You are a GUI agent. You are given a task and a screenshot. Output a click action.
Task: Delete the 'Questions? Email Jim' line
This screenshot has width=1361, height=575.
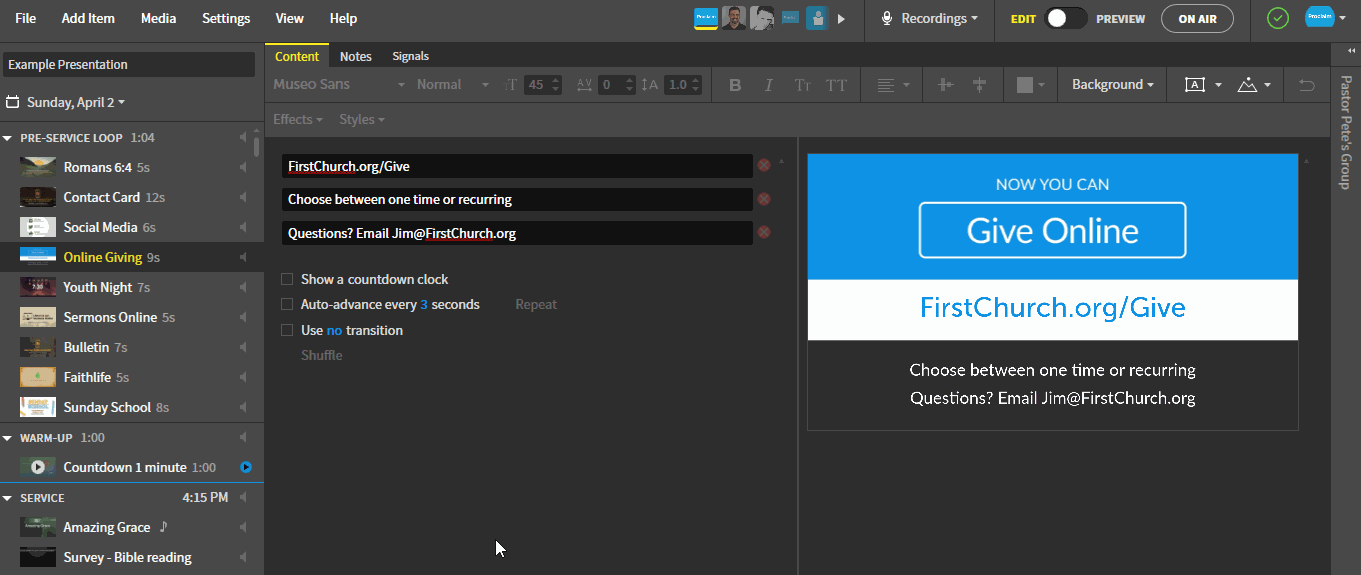click(764, 232)
